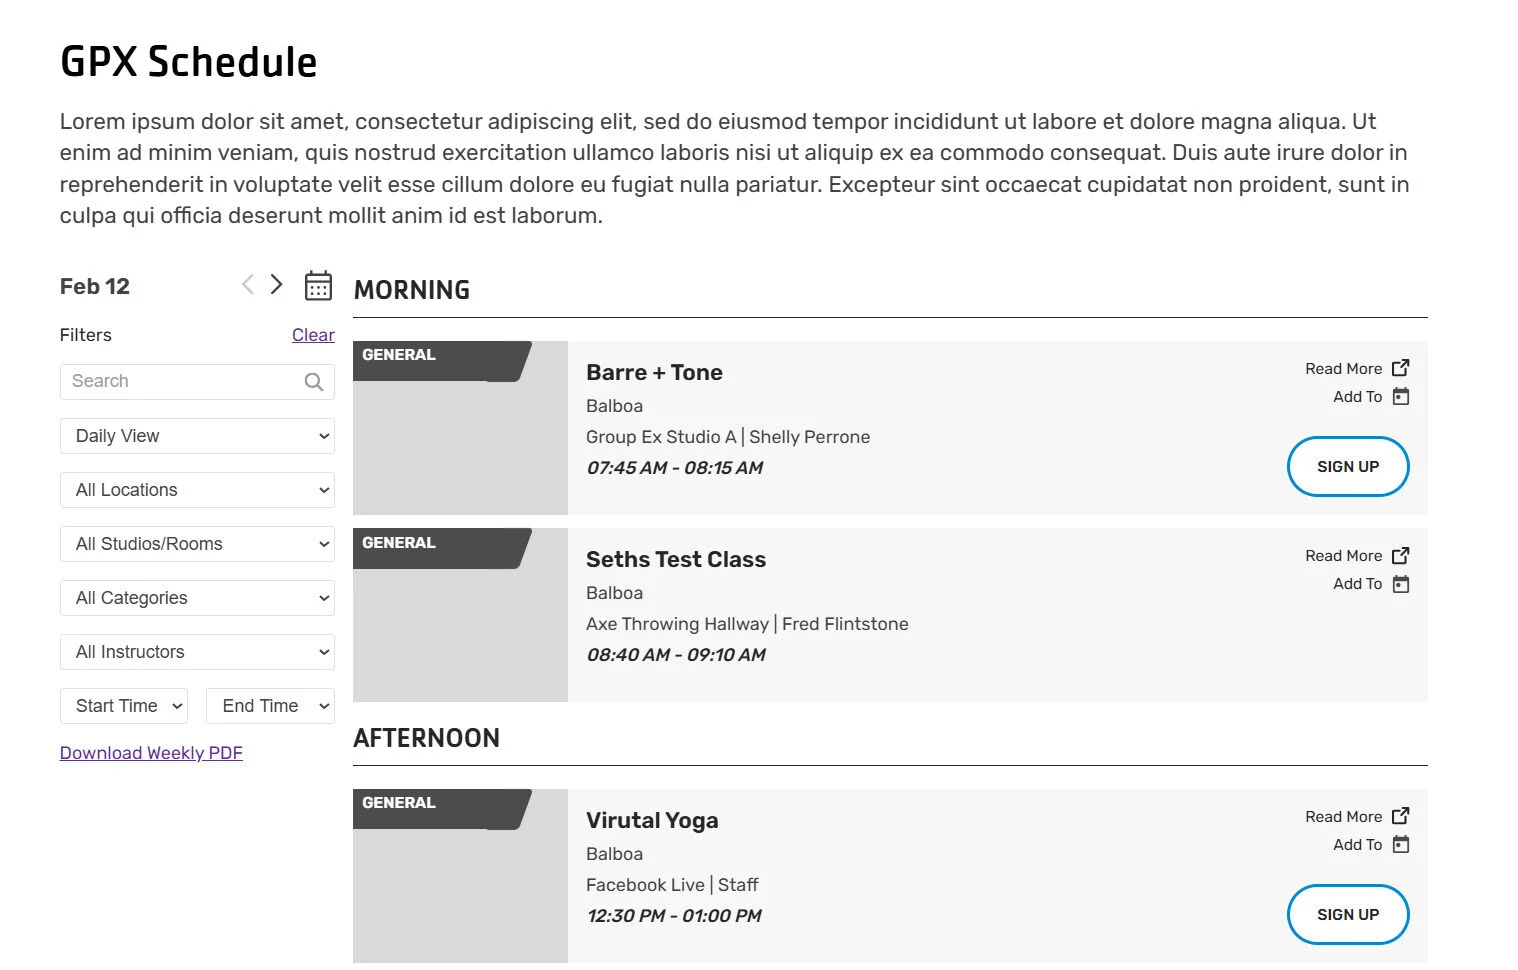Viewport: 1518px width, 970px height.
Task: Click the search magnifier icon
Action: pyautogui.click(x=314, y=382)
